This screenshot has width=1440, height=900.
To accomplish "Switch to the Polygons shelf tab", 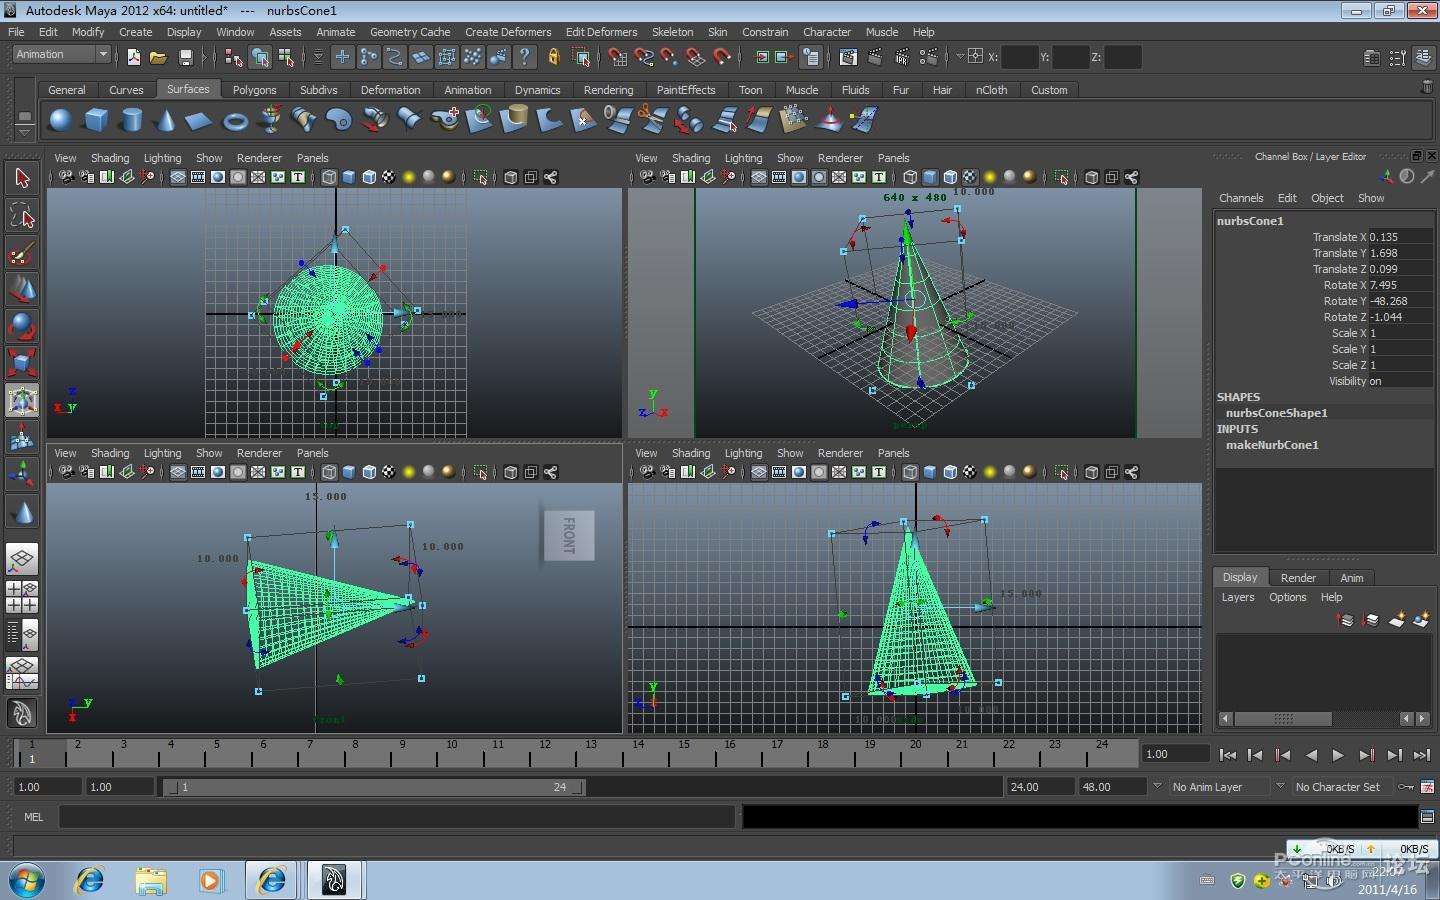I will click(254, 90).
